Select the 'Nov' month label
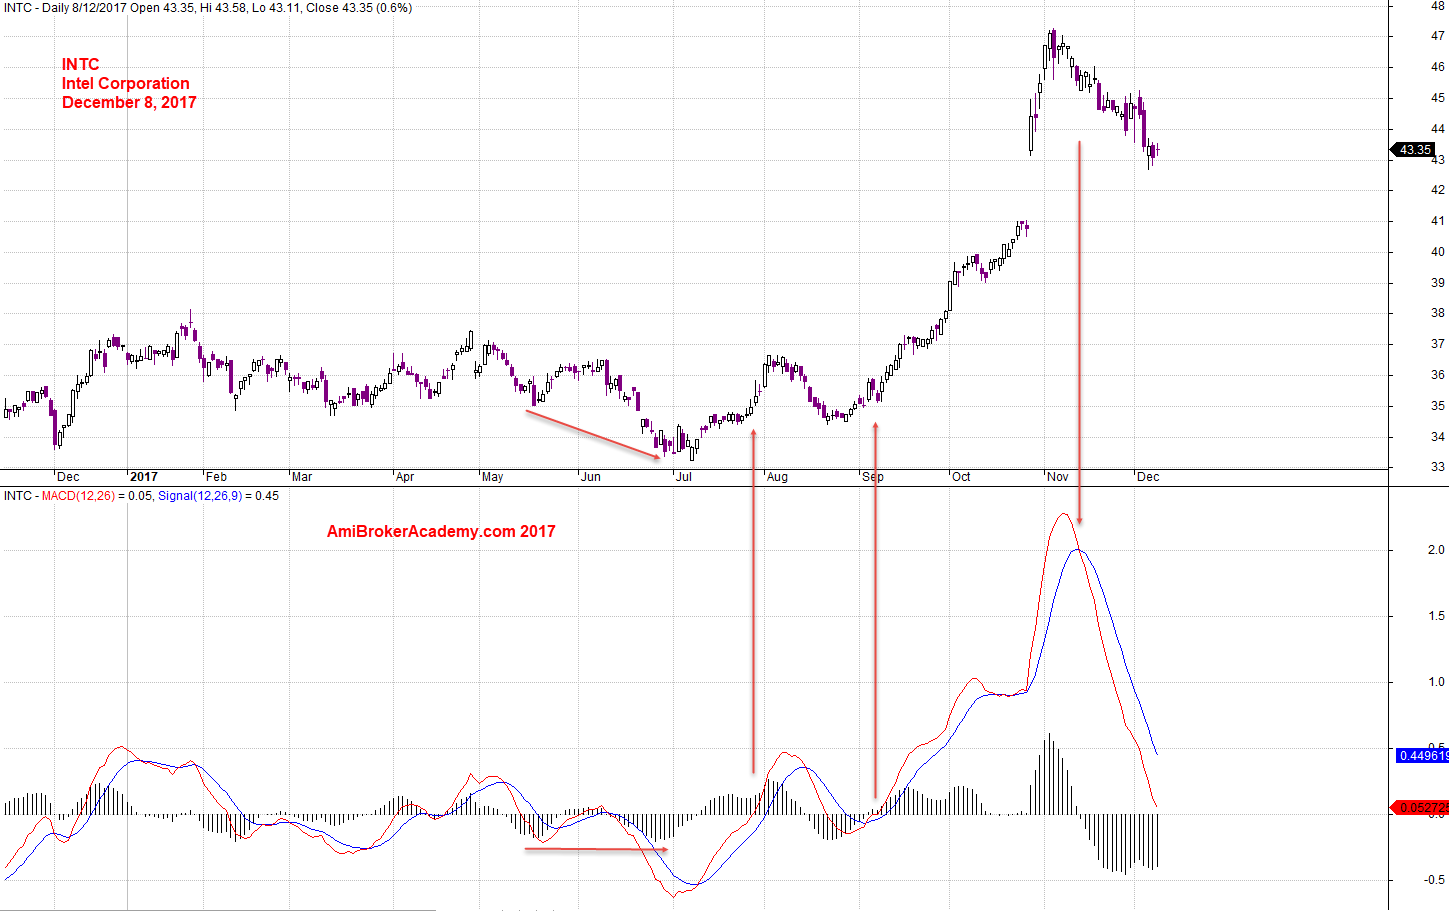This screenshot has height=911, width=1449. tap(1058, 477)
